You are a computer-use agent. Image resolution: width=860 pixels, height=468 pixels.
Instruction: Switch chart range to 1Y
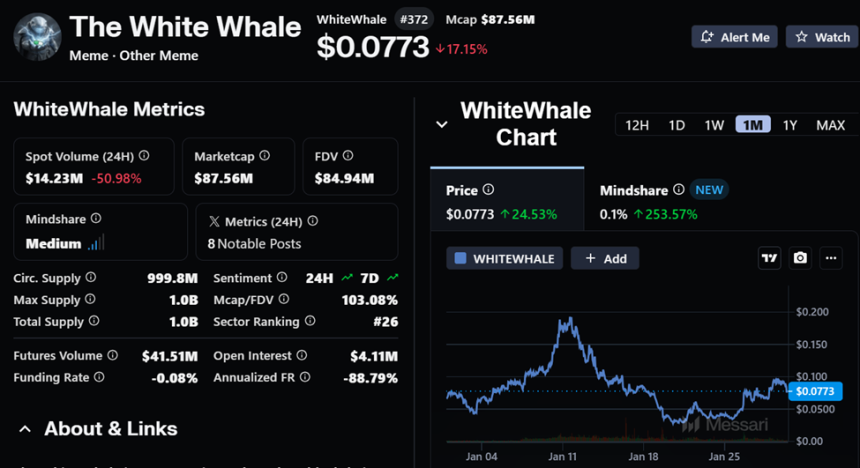coord(790,125)
